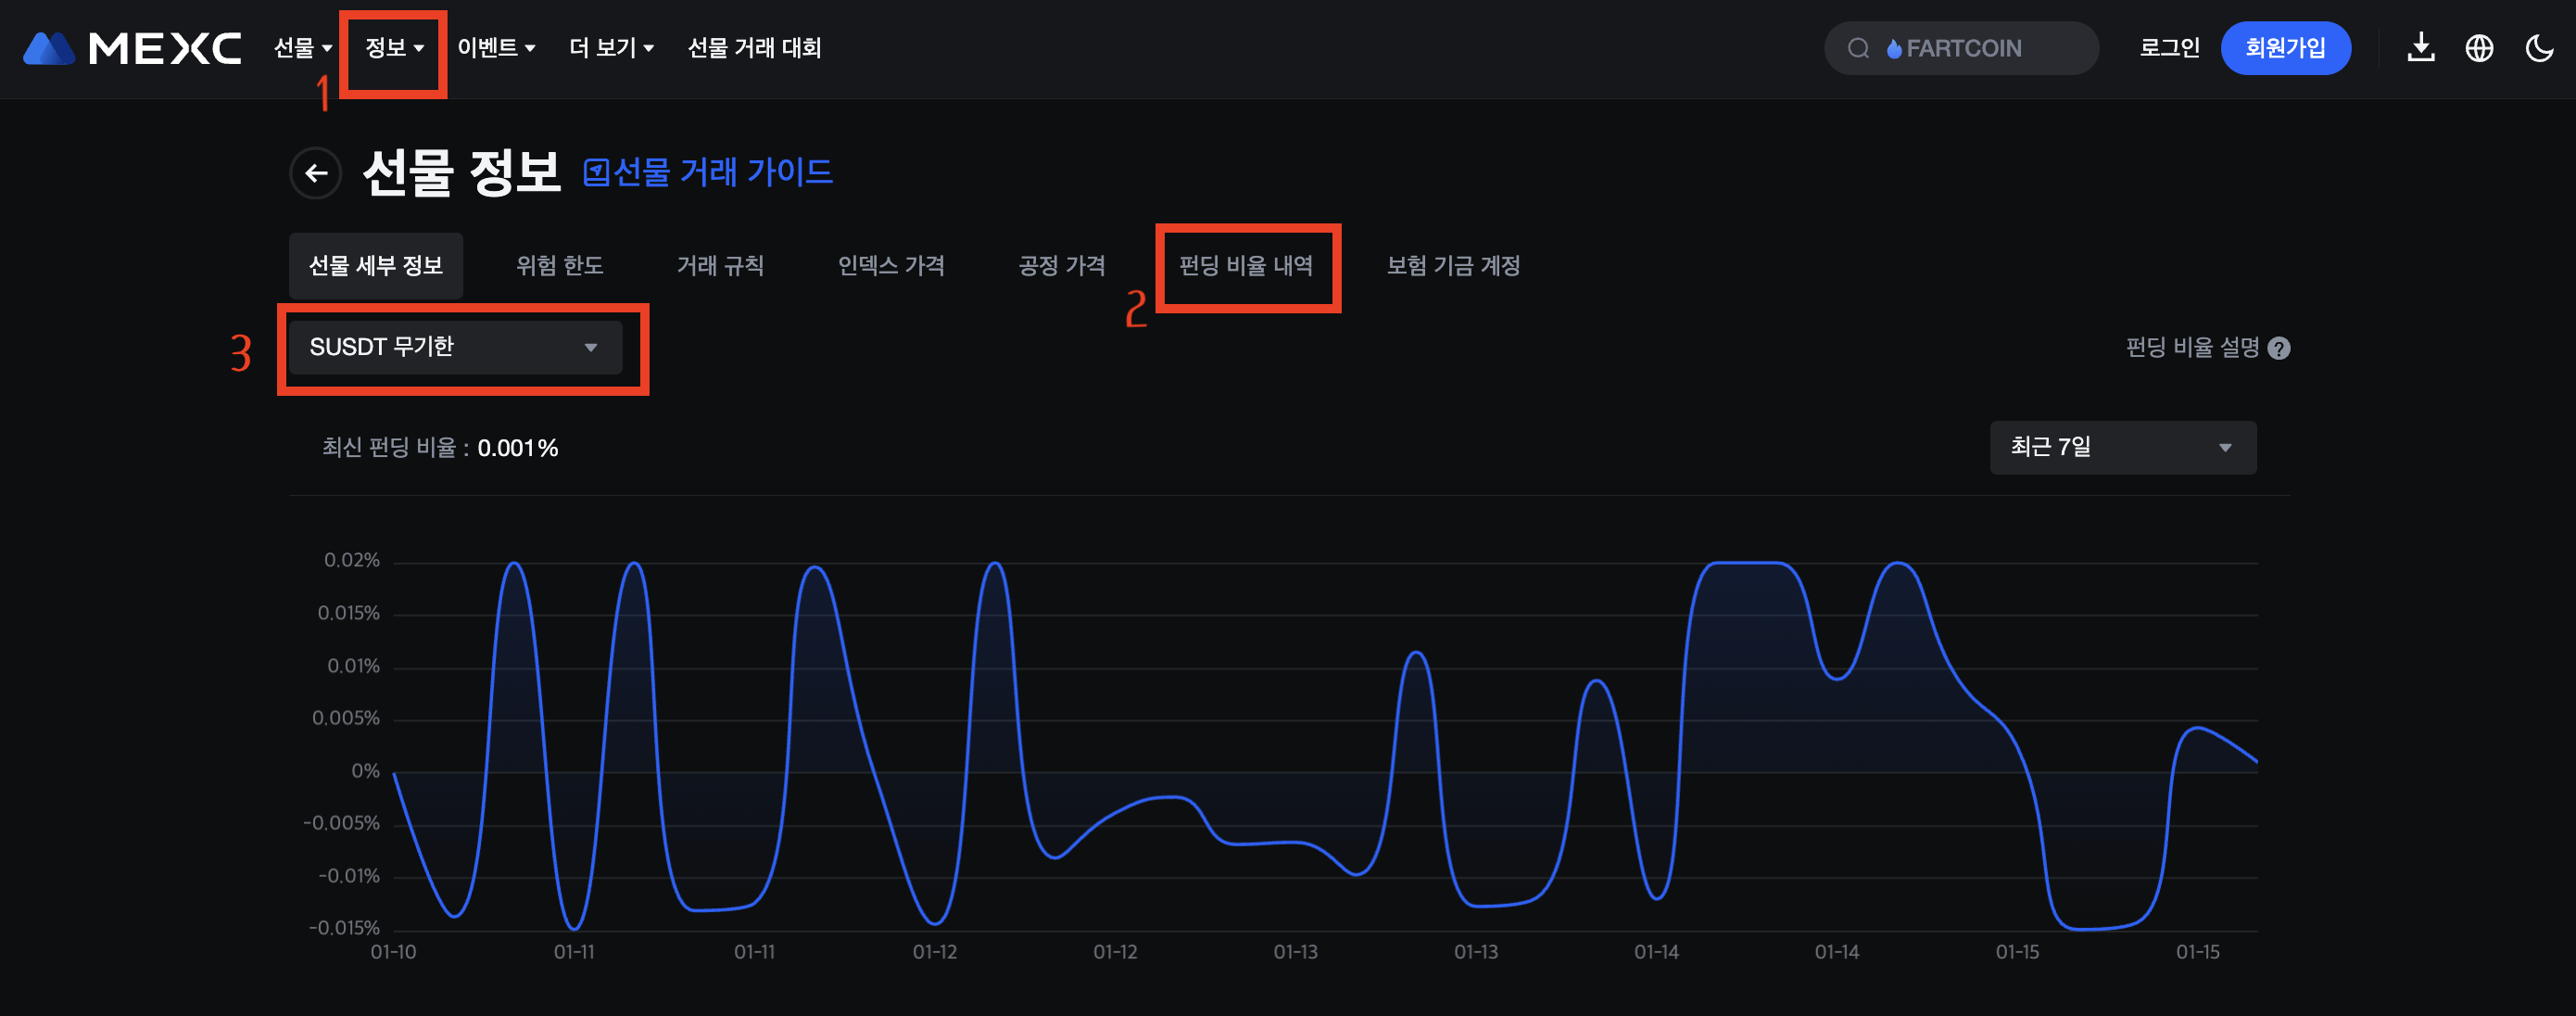Click the 로그인 link

pyautogui.click(x=2168, y=48)
